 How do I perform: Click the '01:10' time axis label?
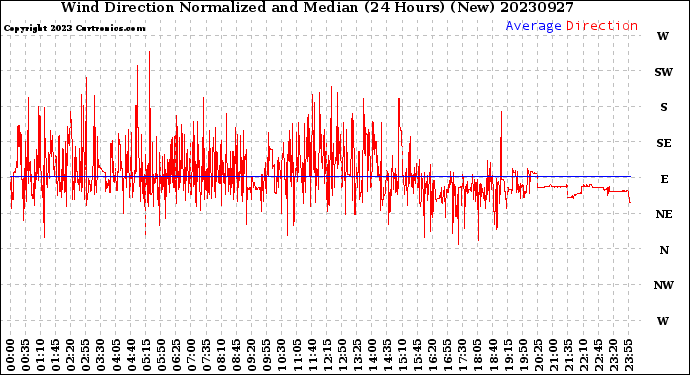pos(40,355)
